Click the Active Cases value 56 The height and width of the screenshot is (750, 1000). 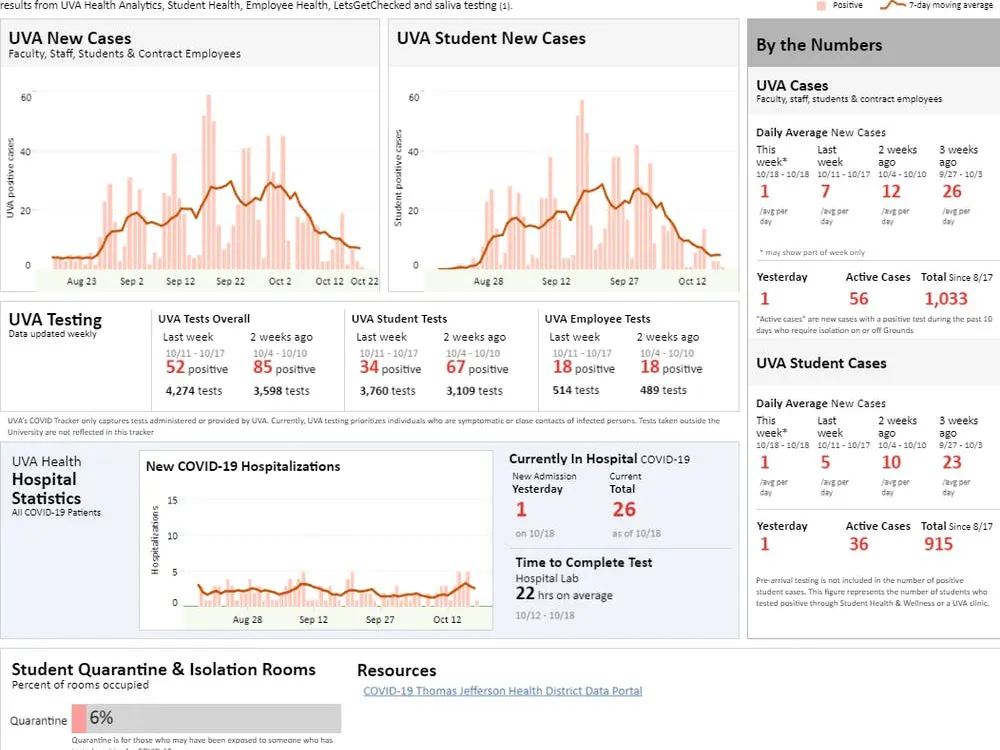[x=858, y=299]
